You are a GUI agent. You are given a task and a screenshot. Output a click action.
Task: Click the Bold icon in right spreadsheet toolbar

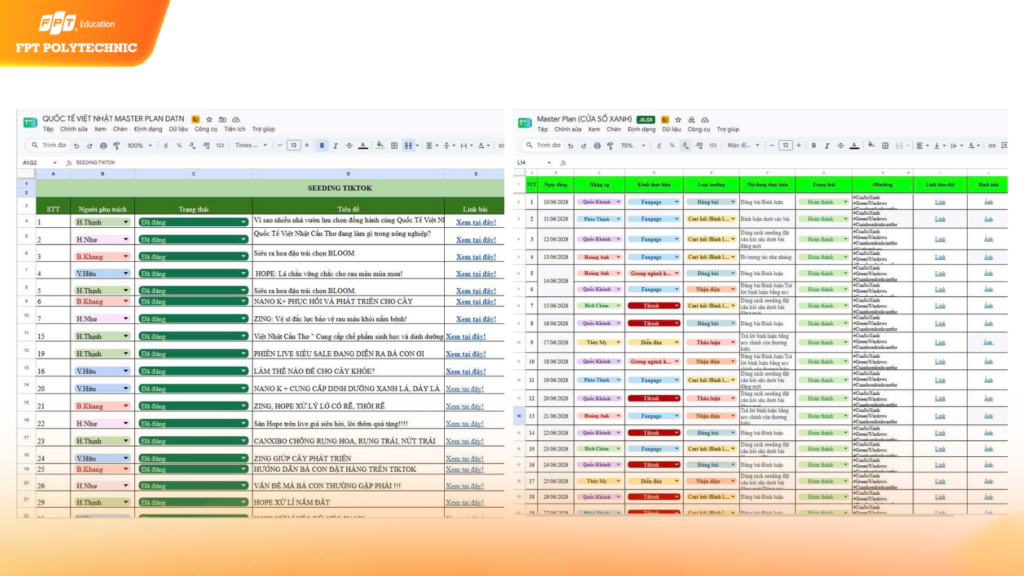814,146
